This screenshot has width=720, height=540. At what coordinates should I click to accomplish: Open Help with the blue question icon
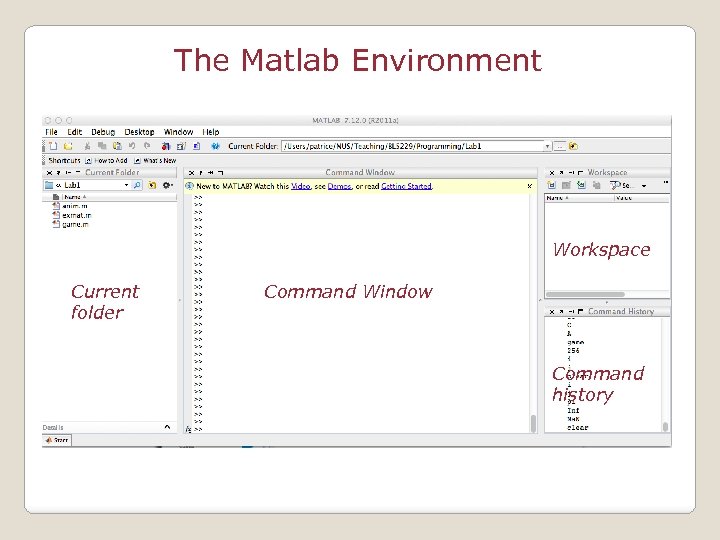[215, 146]
